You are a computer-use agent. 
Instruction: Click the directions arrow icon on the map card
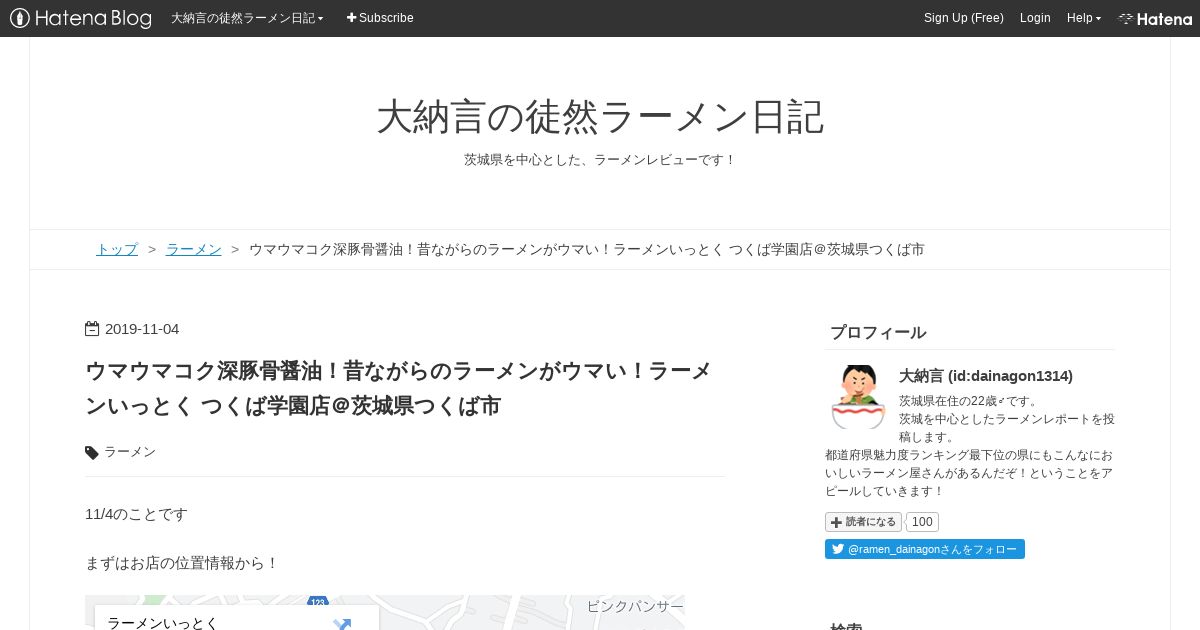[x=342, y=624]
